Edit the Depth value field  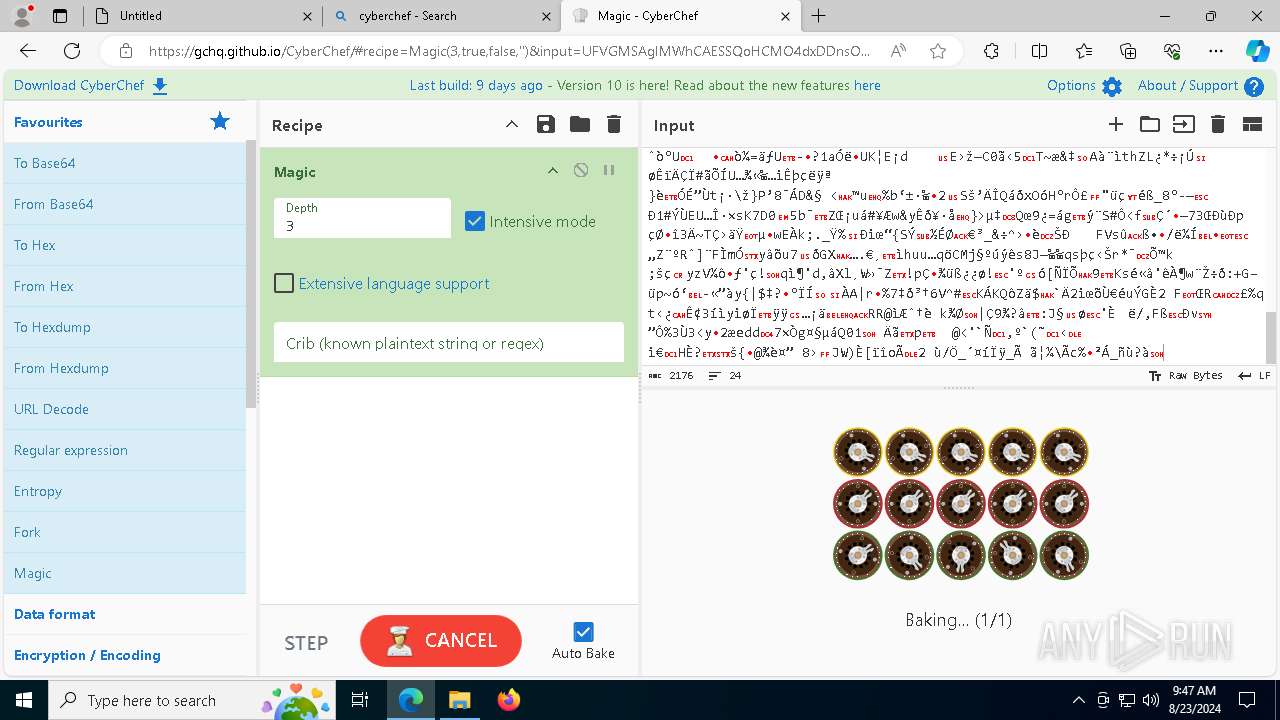(x=362, y=218)
